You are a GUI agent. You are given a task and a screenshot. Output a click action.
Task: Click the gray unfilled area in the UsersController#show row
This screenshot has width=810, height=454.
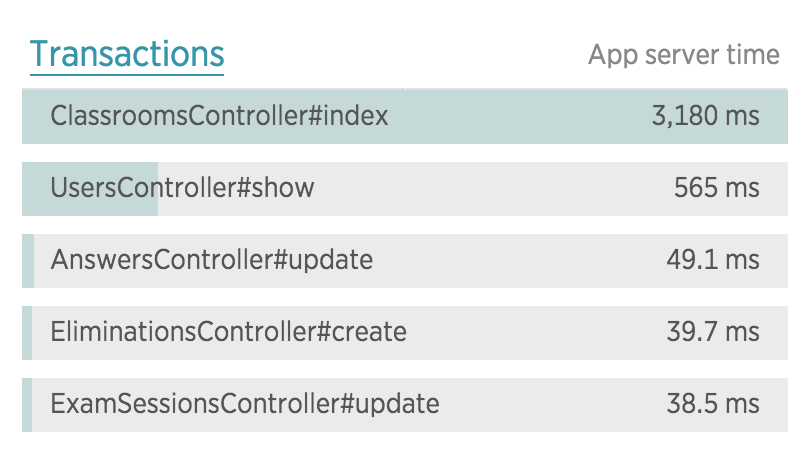[473, 189]
